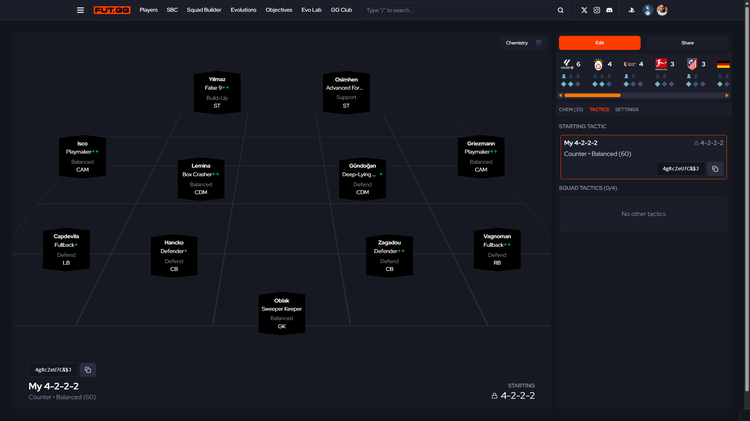Screen dimensions: 750x421
Task: Open the Instagram social icon
Action: (597, 10)
